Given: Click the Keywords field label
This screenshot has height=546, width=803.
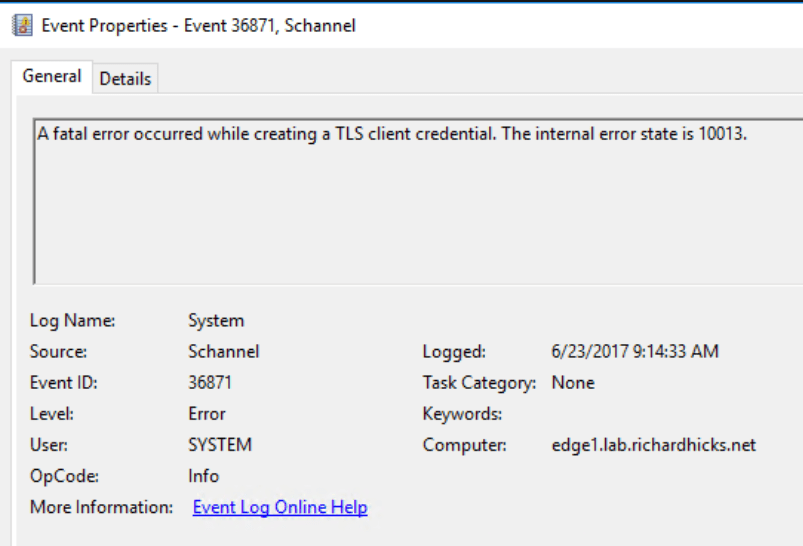Looking at the screenshot, I should tap(462, 413).
